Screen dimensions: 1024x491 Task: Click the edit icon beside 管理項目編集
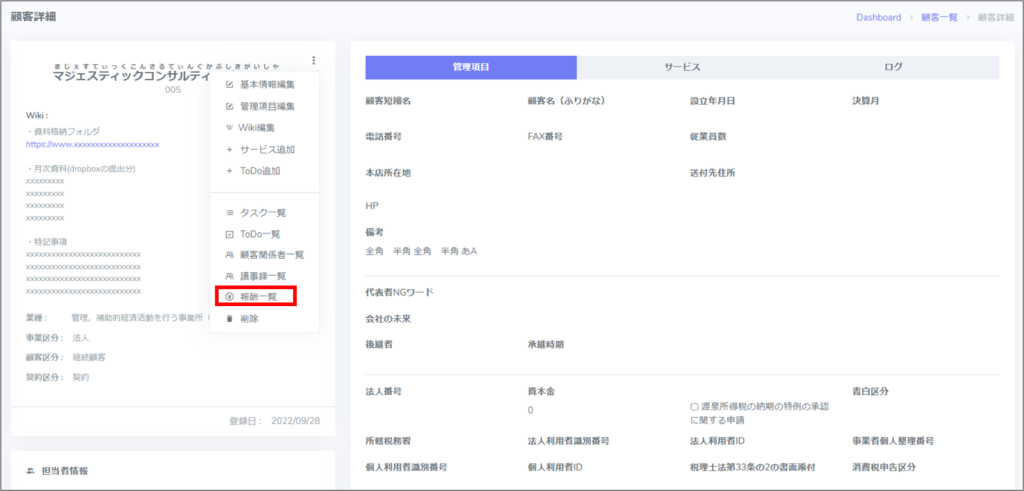[x=230, y=106]
